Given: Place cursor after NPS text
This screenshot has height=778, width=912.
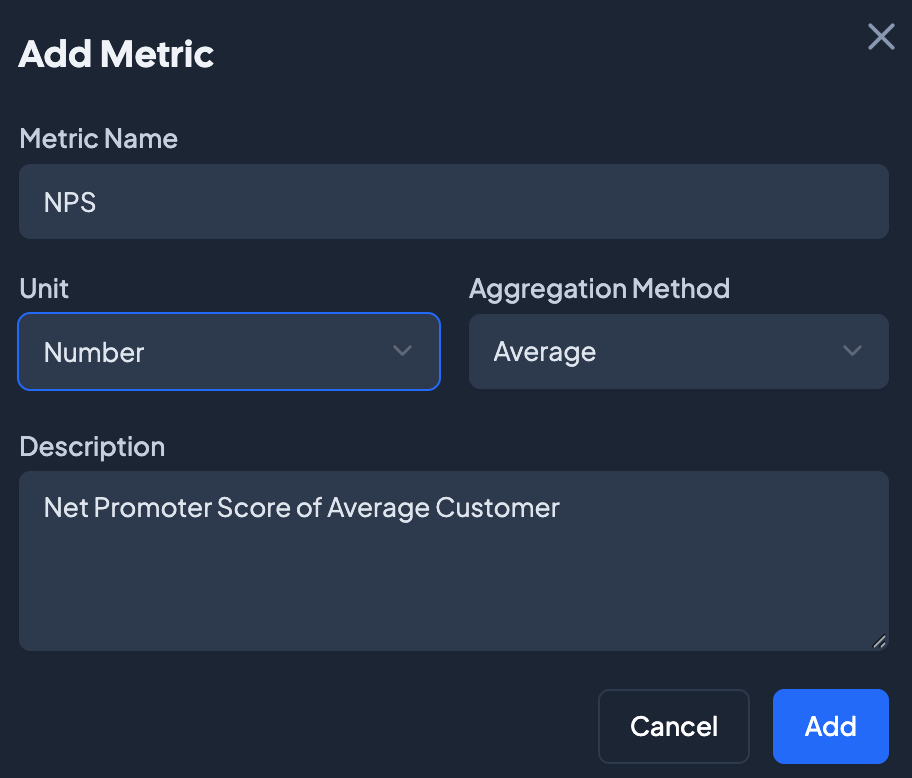Looking at the screenshot, I should coord(98,202).
